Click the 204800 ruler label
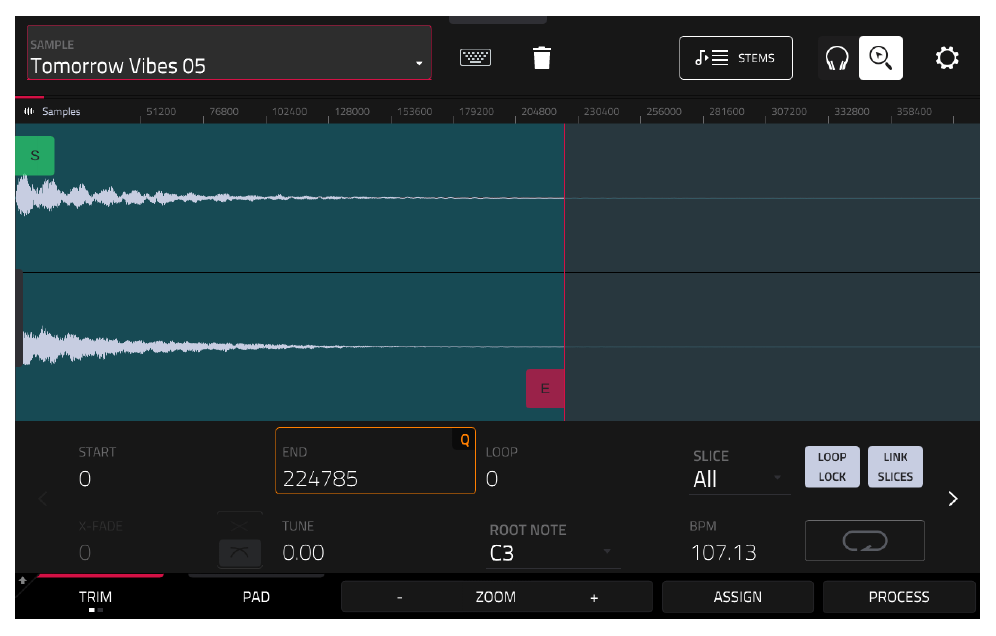 539,111
